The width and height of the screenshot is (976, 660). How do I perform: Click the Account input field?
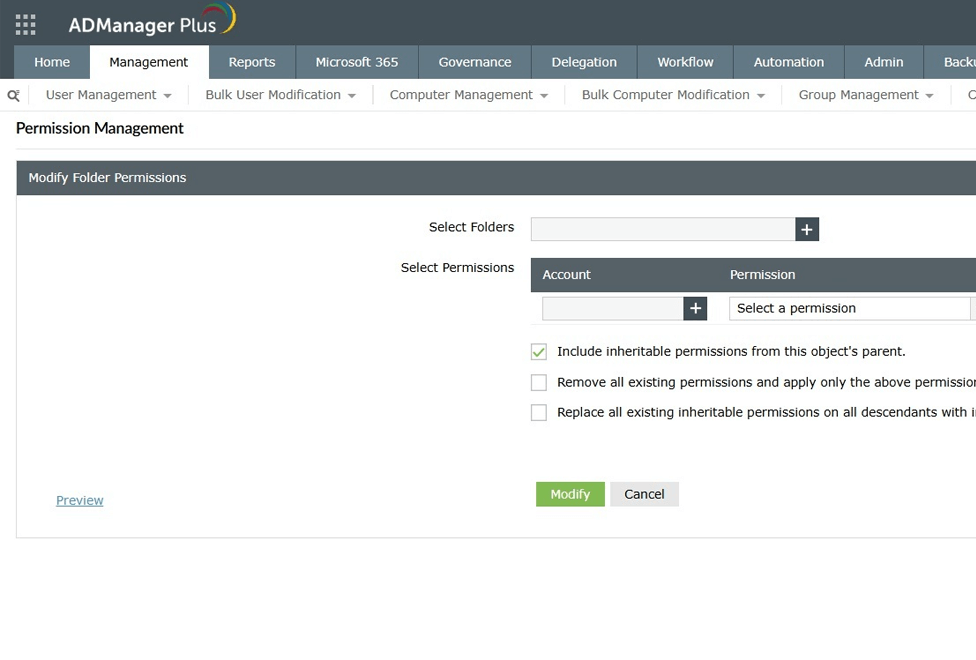pyautogui.click(x=612, y=308)
